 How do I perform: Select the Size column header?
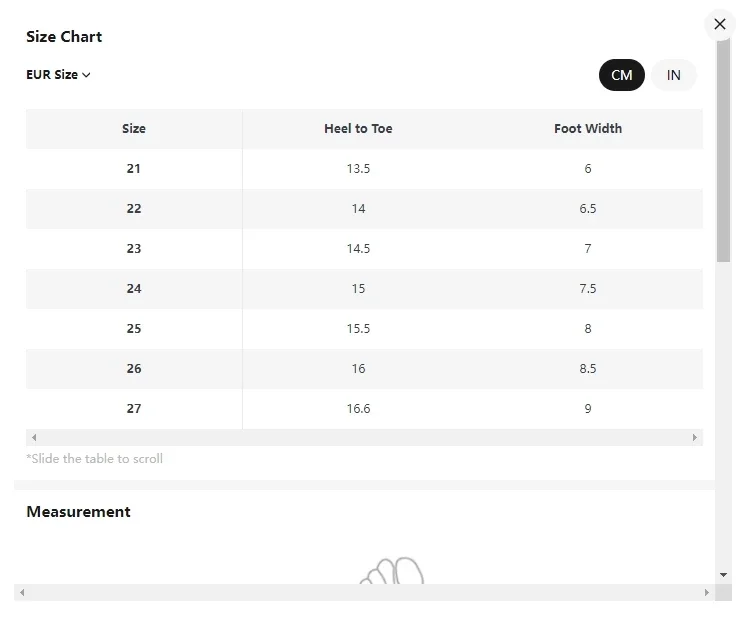[134, 129]
